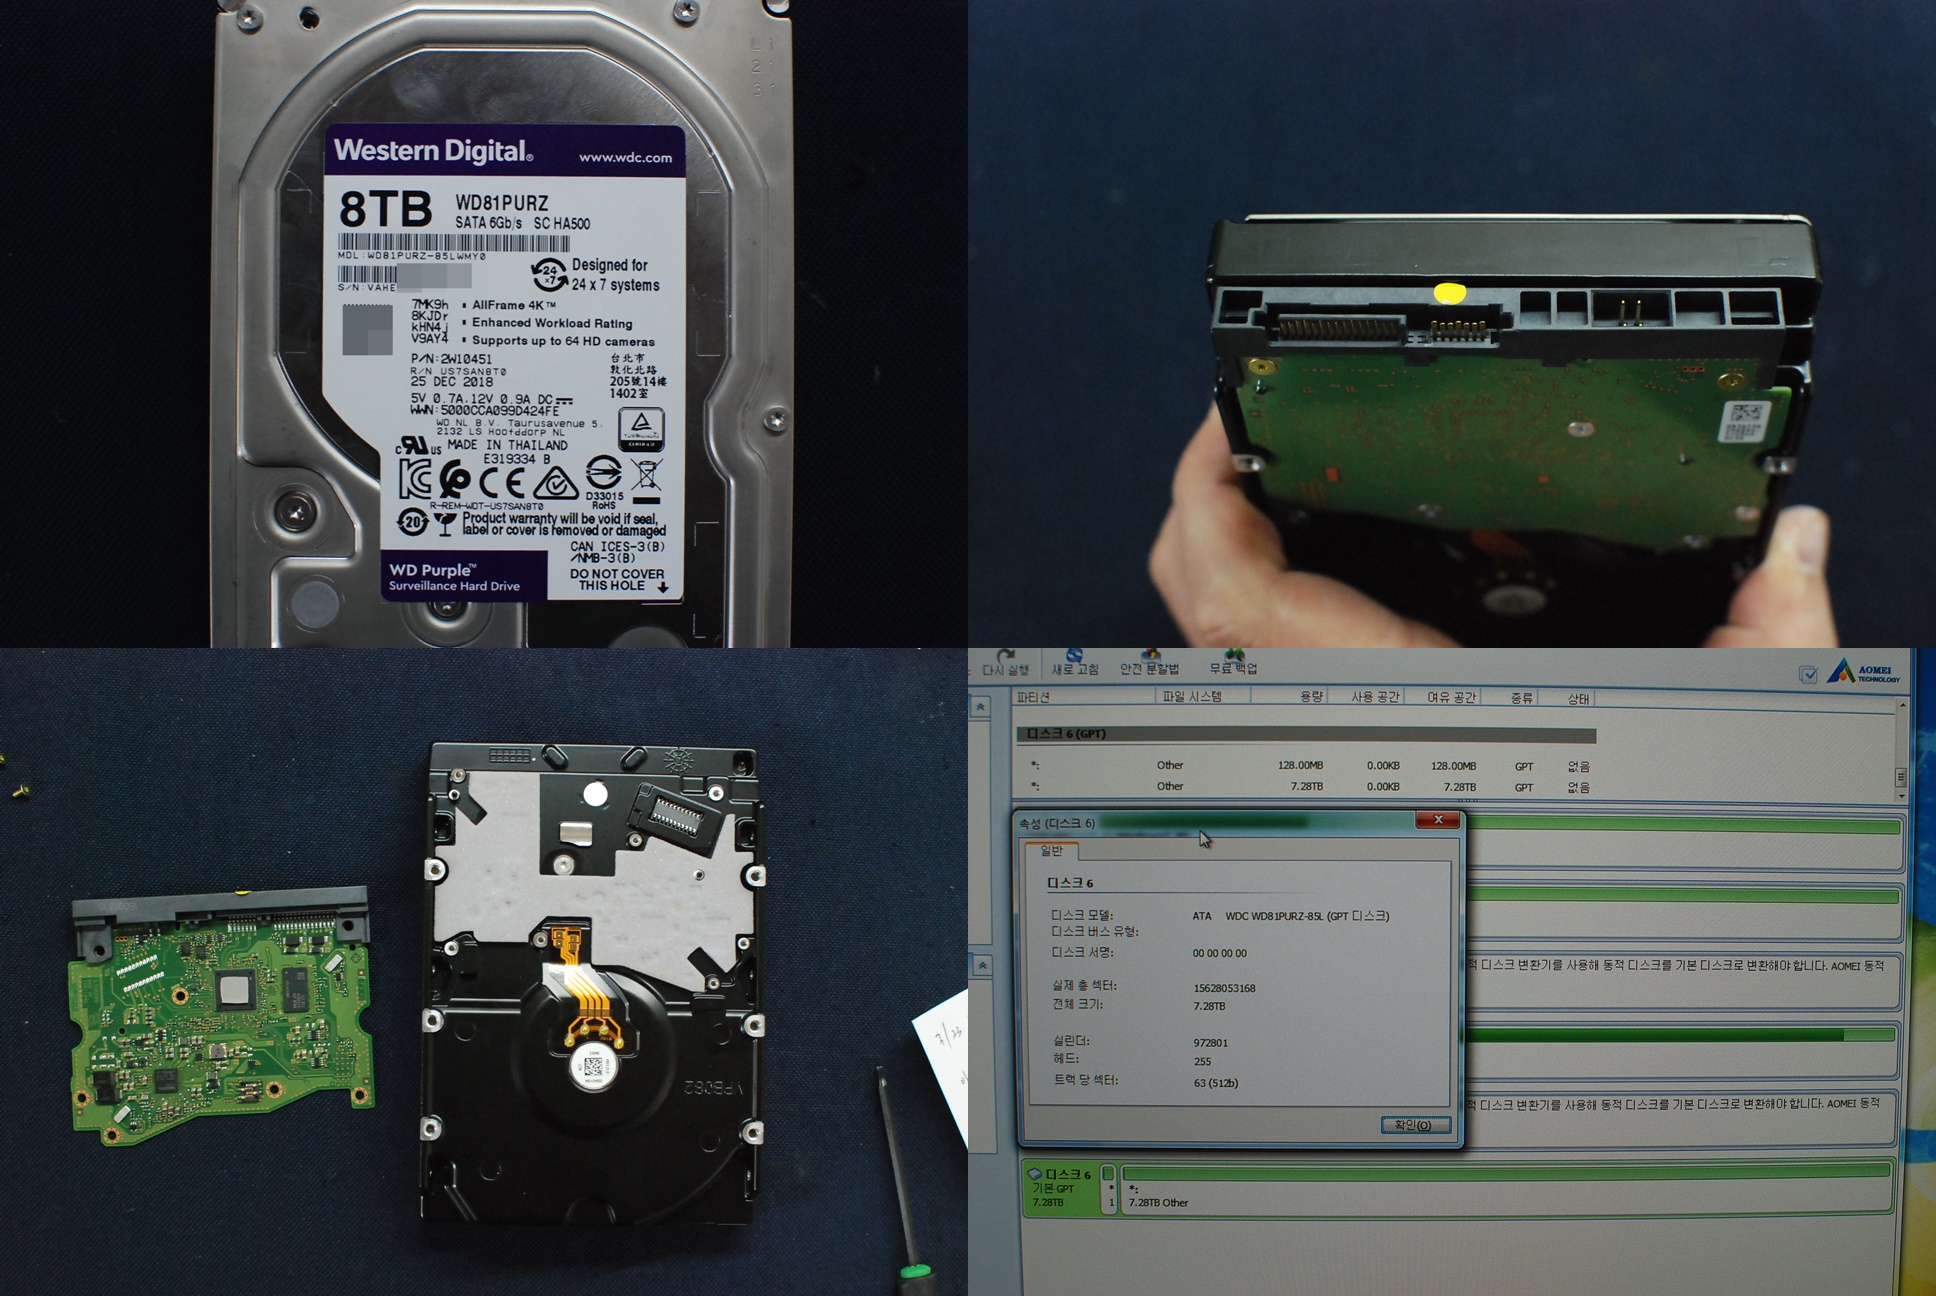Sort by the 용량 column header
The height and width of the screenshot is (1296, 1936).
coord(1290,697)
